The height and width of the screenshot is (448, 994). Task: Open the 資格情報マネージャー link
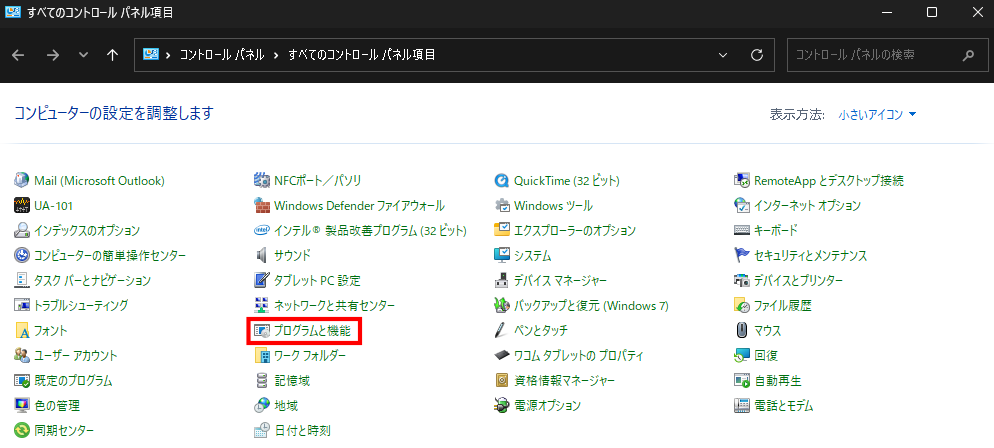coord(564,381)
